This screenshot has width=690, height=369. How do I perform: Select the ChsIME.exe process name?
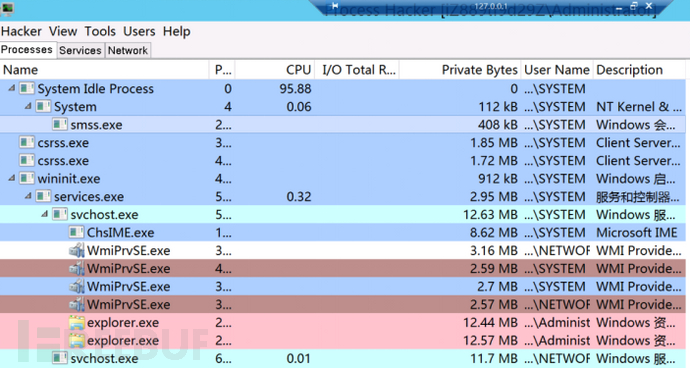point(120,232)
